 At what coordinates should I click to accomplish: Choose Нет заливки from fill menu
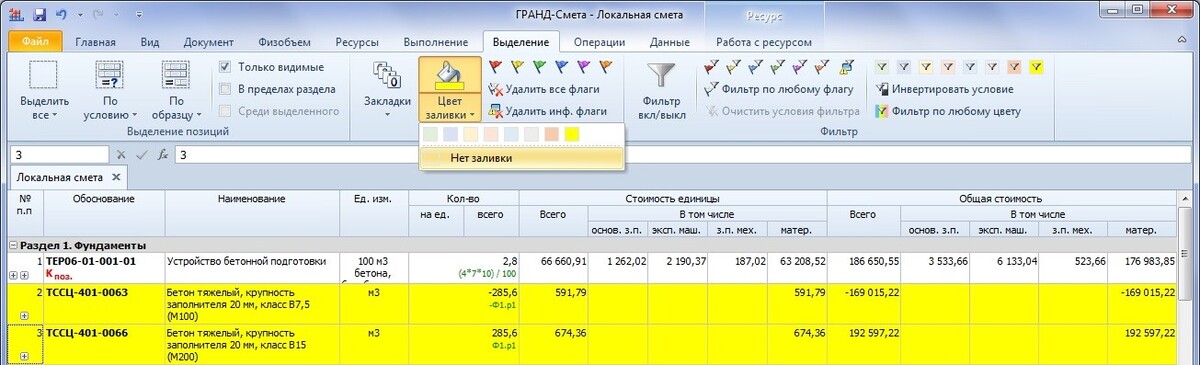click(521, 157)
